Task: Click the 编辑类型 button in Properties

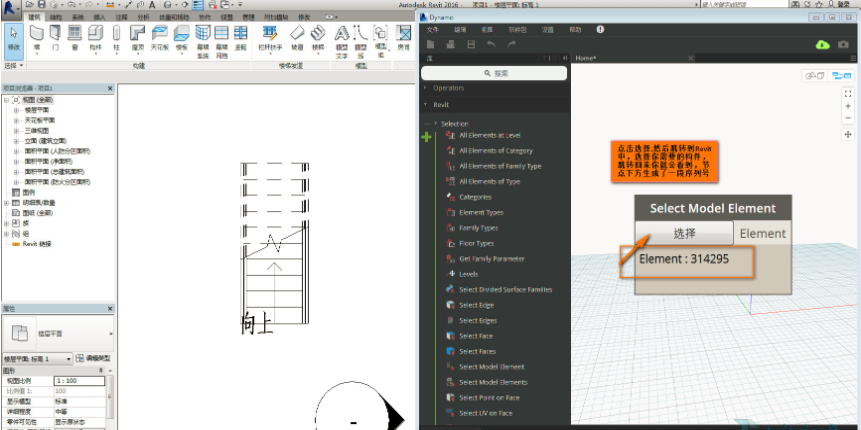Action: tap(93, 358)
